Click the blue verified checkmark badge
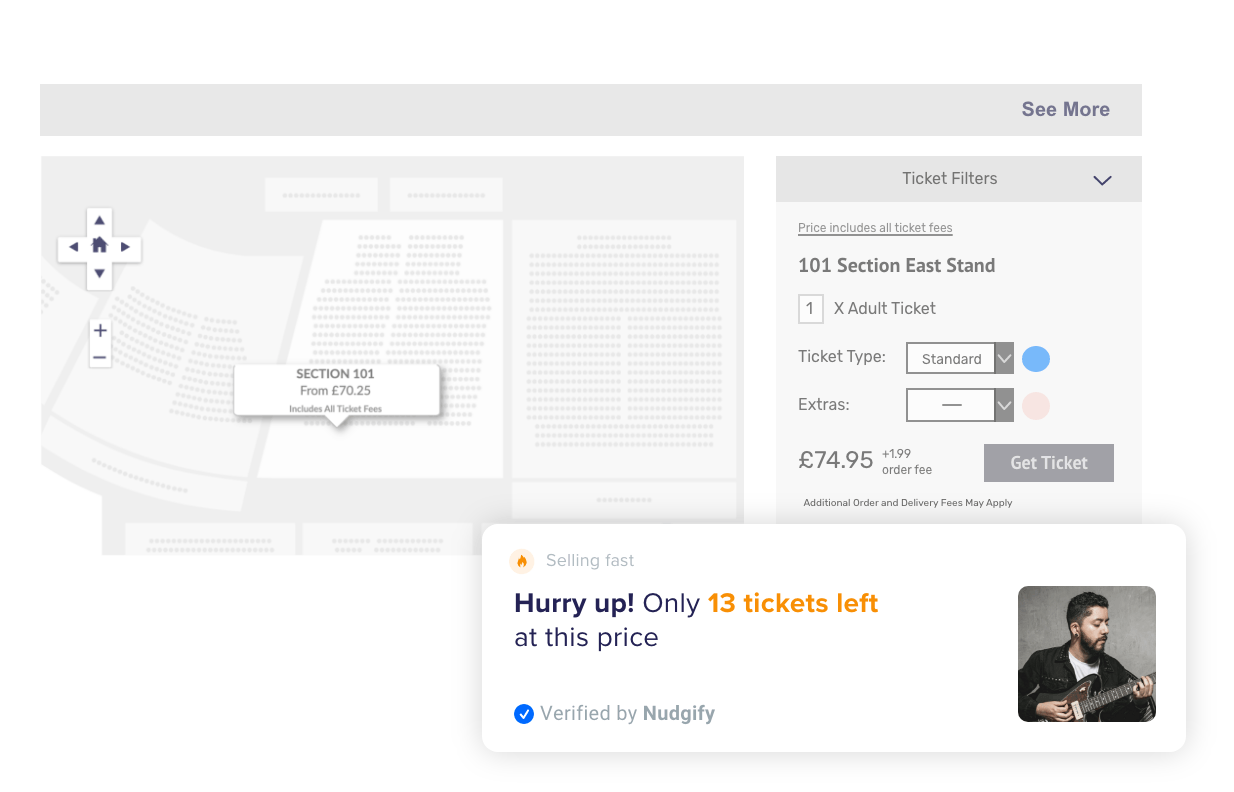The height and width of the screenshot is (792, 1234). coord(524,714)
